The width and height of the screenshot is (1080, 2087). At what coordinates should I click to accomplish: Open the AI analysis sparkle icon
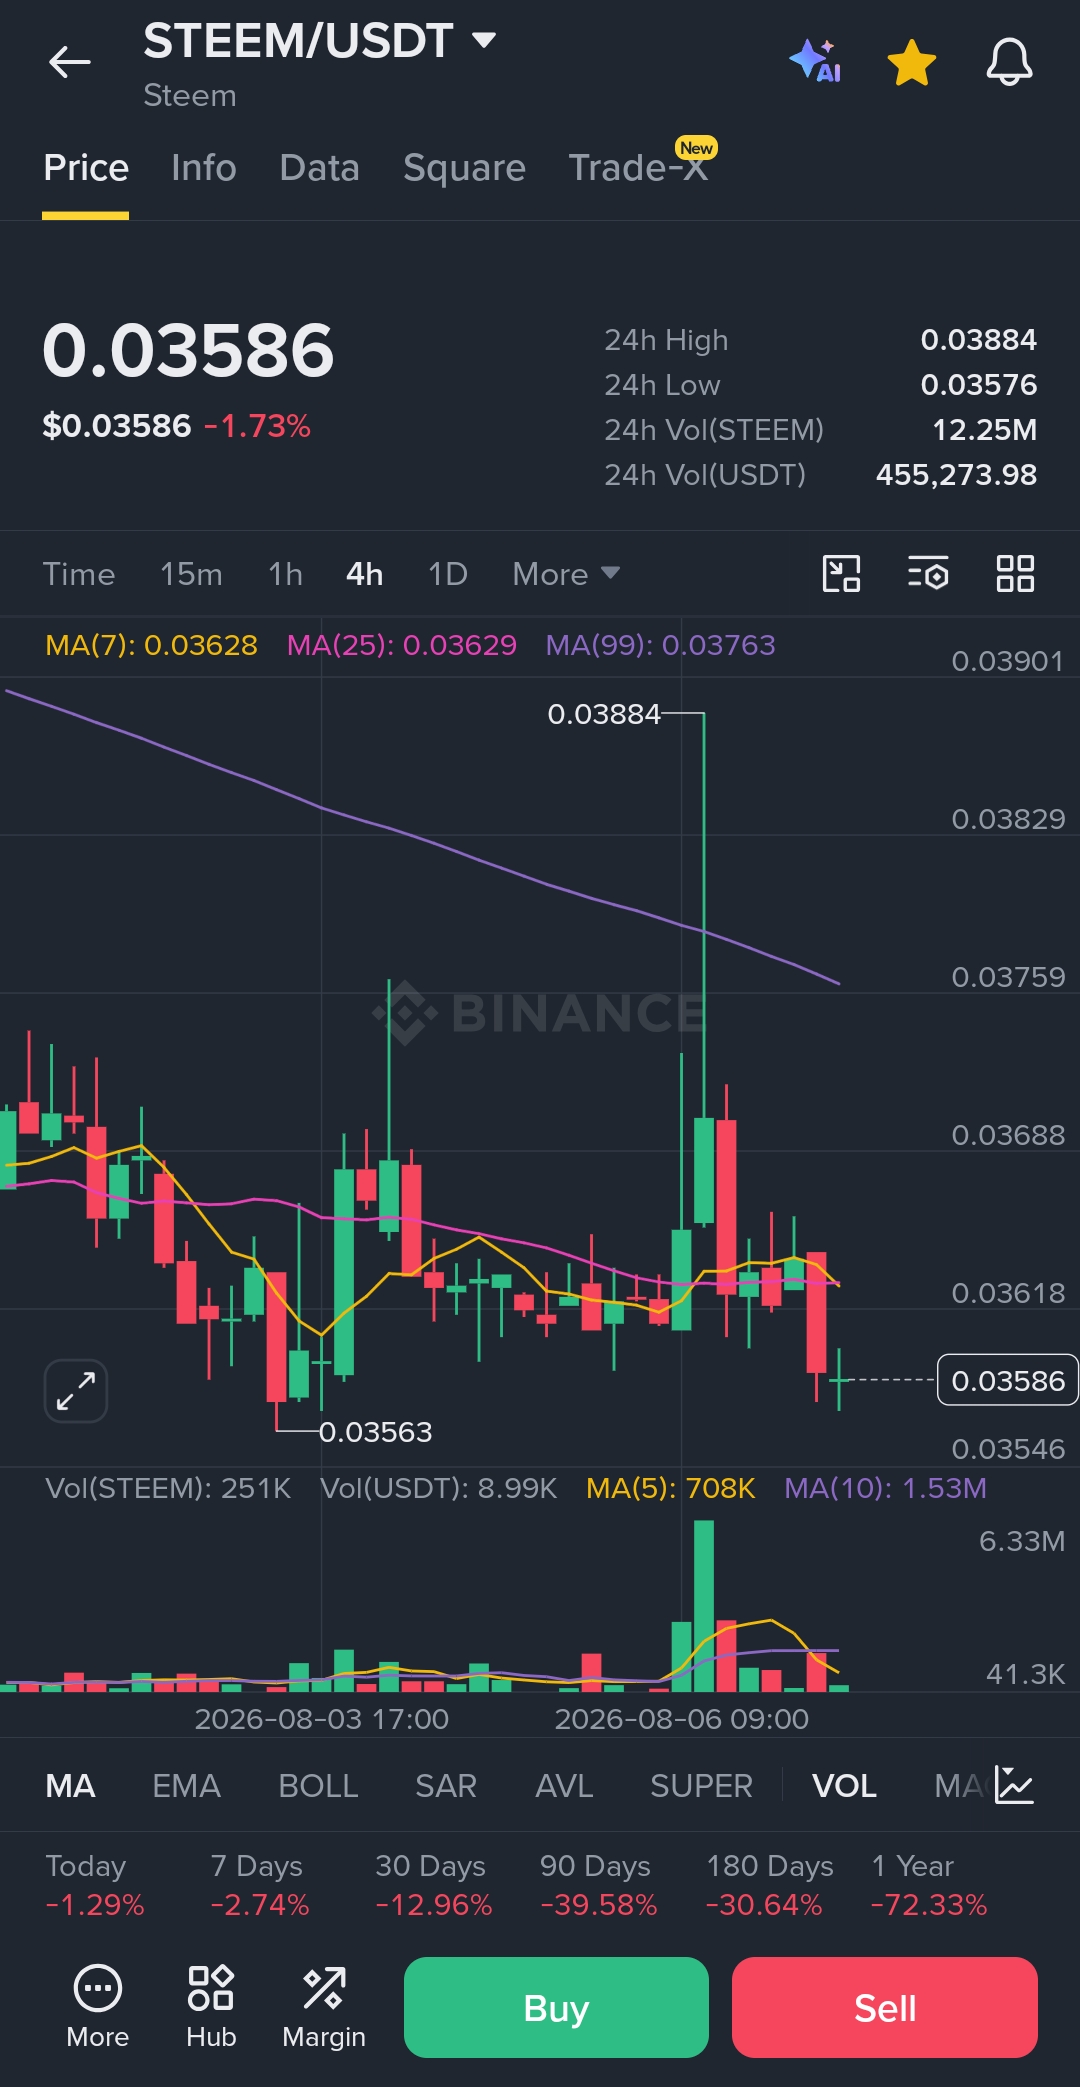click(x=815, y=62)
